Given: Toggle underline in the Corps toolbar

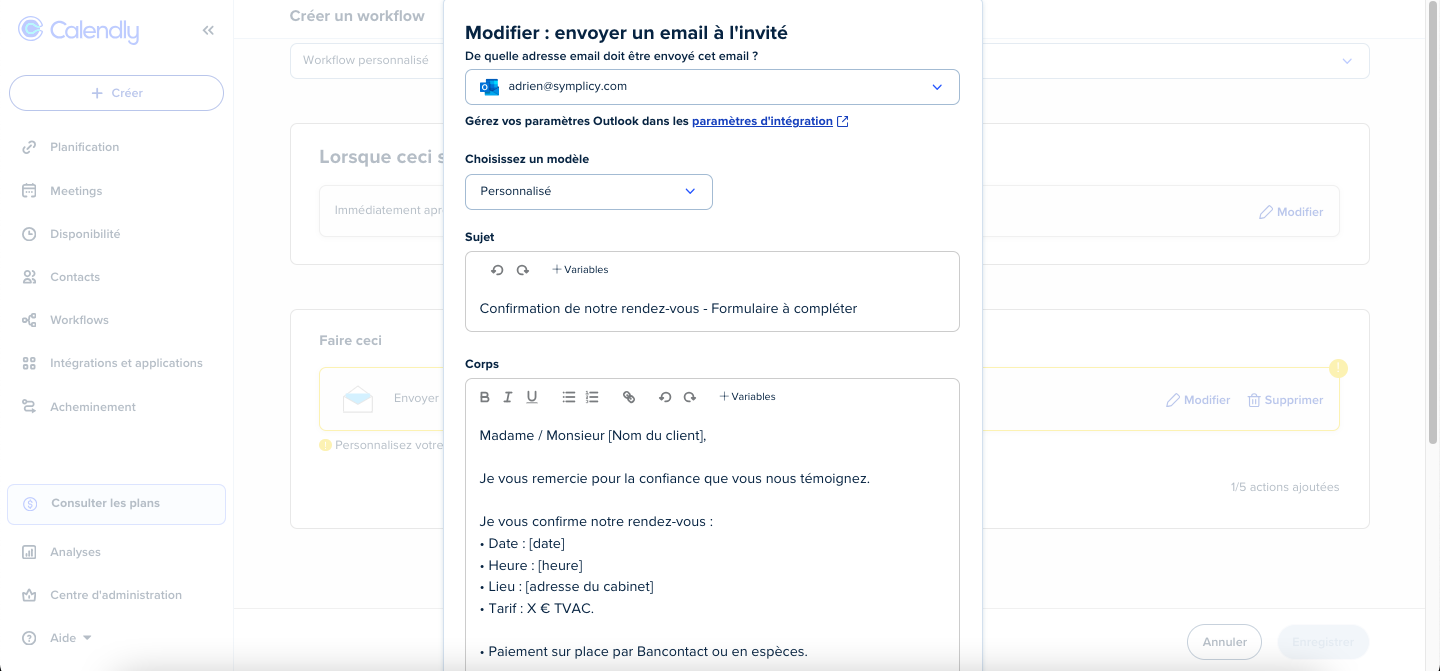Looking at the screenshot, I should tap(532, 397).
